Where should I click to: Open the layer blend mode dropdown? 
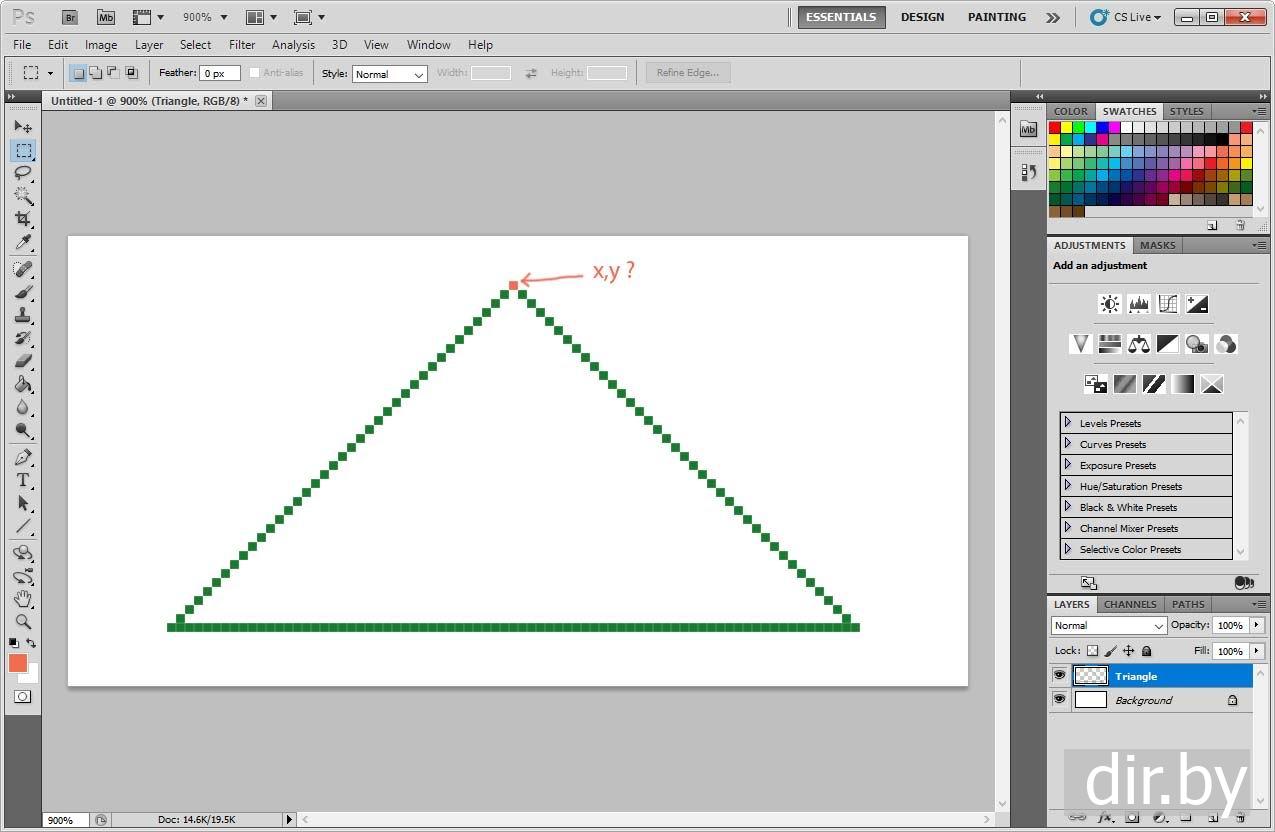(x=1108, y=626)
